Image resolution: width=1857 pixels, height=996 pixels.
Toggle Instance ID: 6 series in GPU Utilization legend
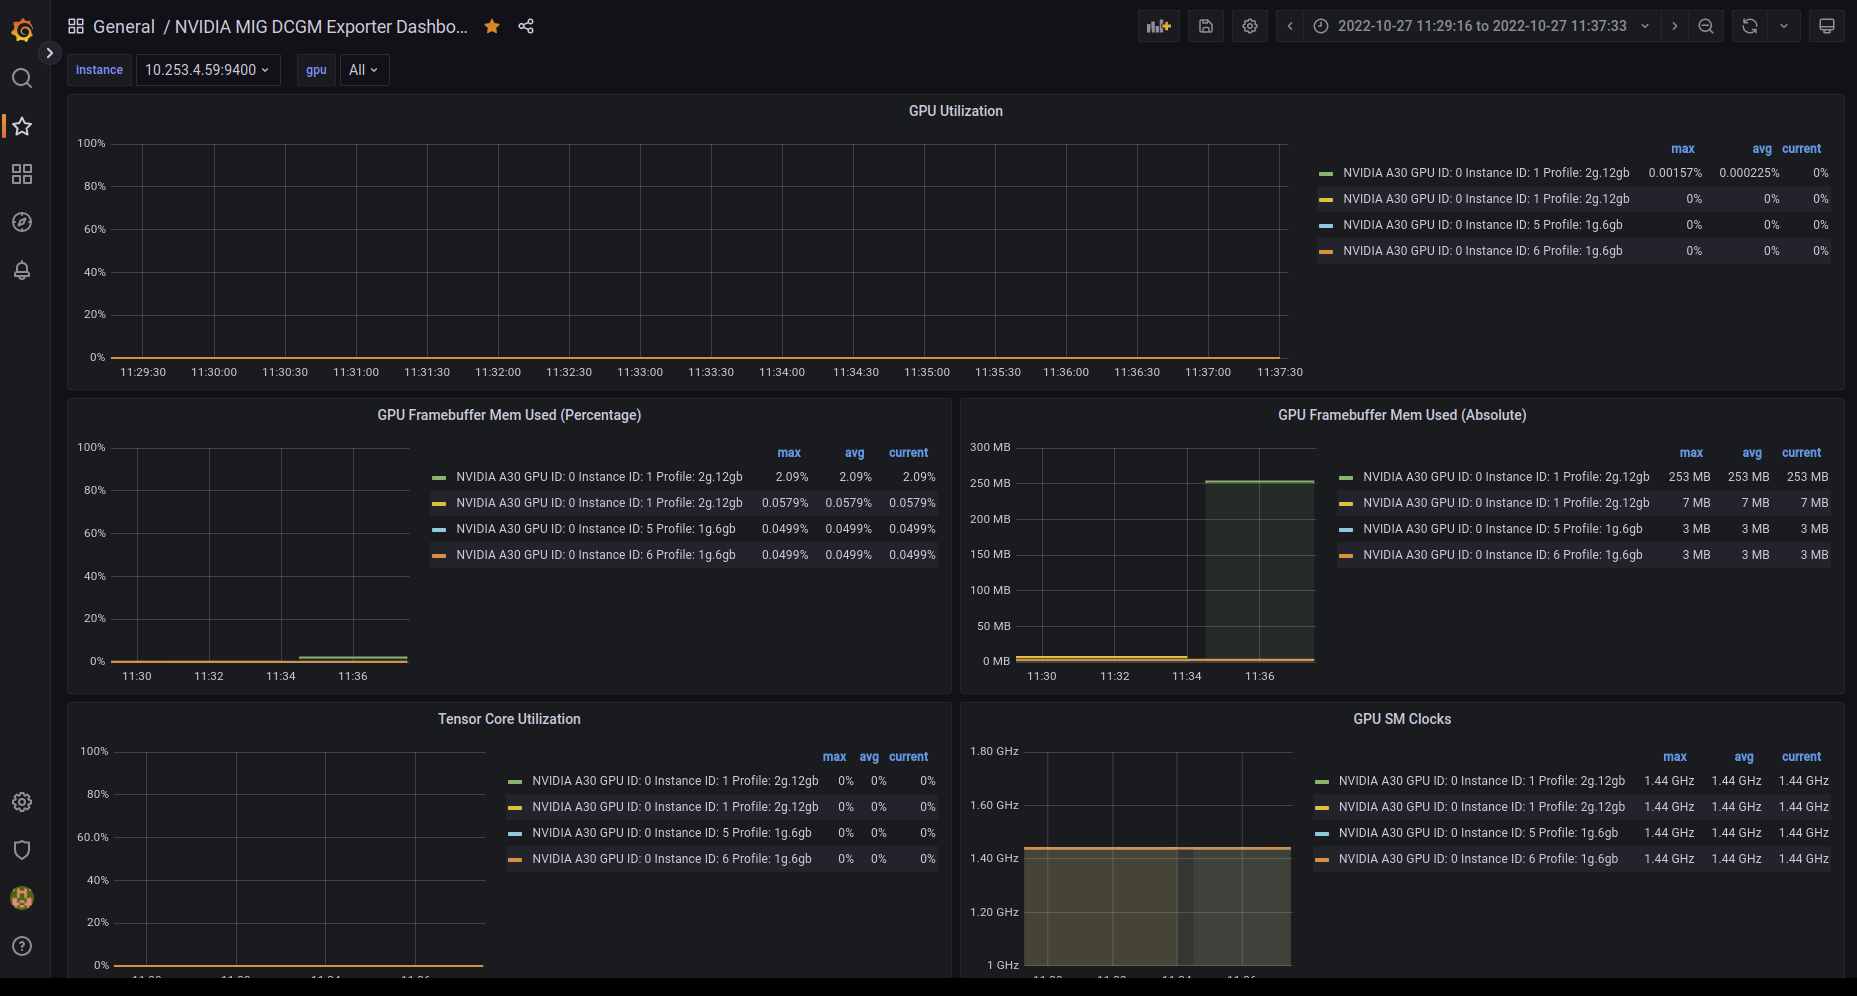pos(1483,251)
